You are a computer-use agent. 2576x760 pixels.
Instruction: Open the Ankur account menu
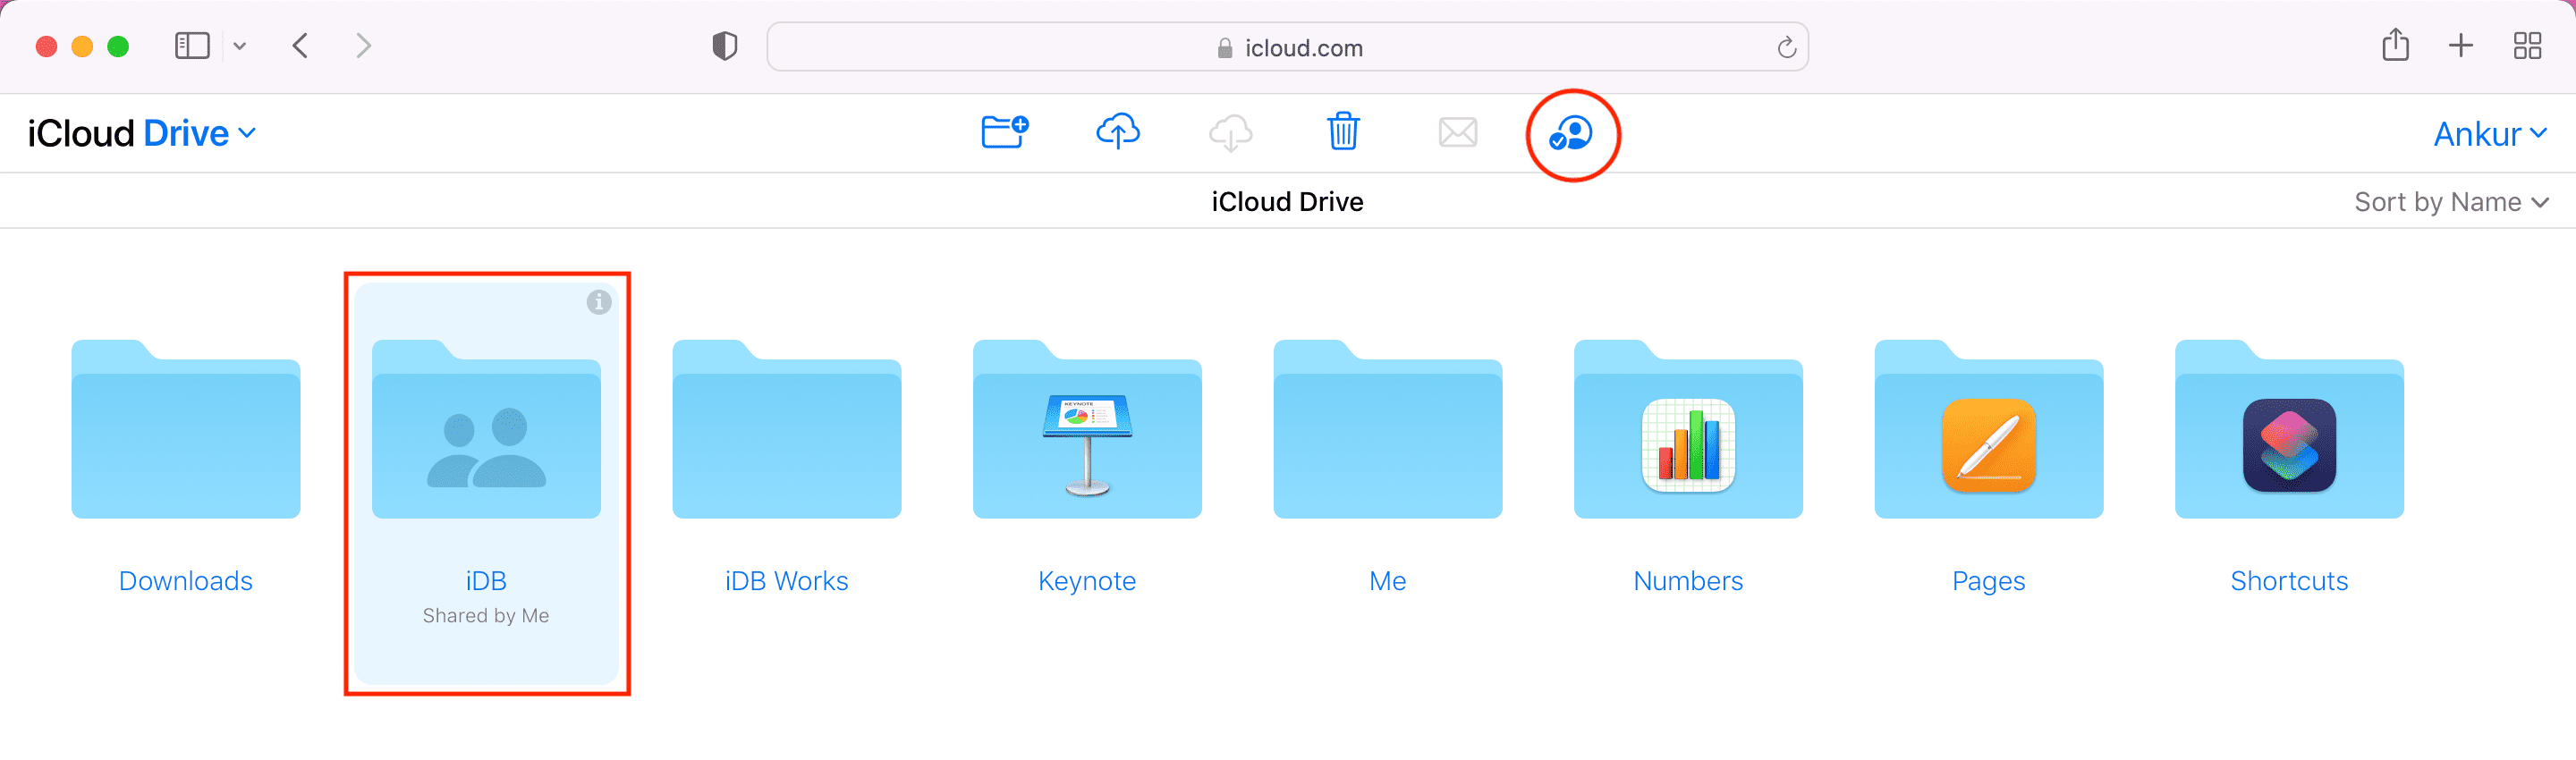click(2490, 133)
